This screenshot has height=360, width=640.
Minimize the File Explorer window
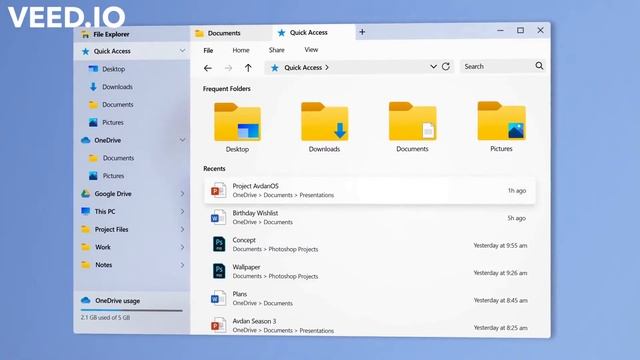click(500, 30)
